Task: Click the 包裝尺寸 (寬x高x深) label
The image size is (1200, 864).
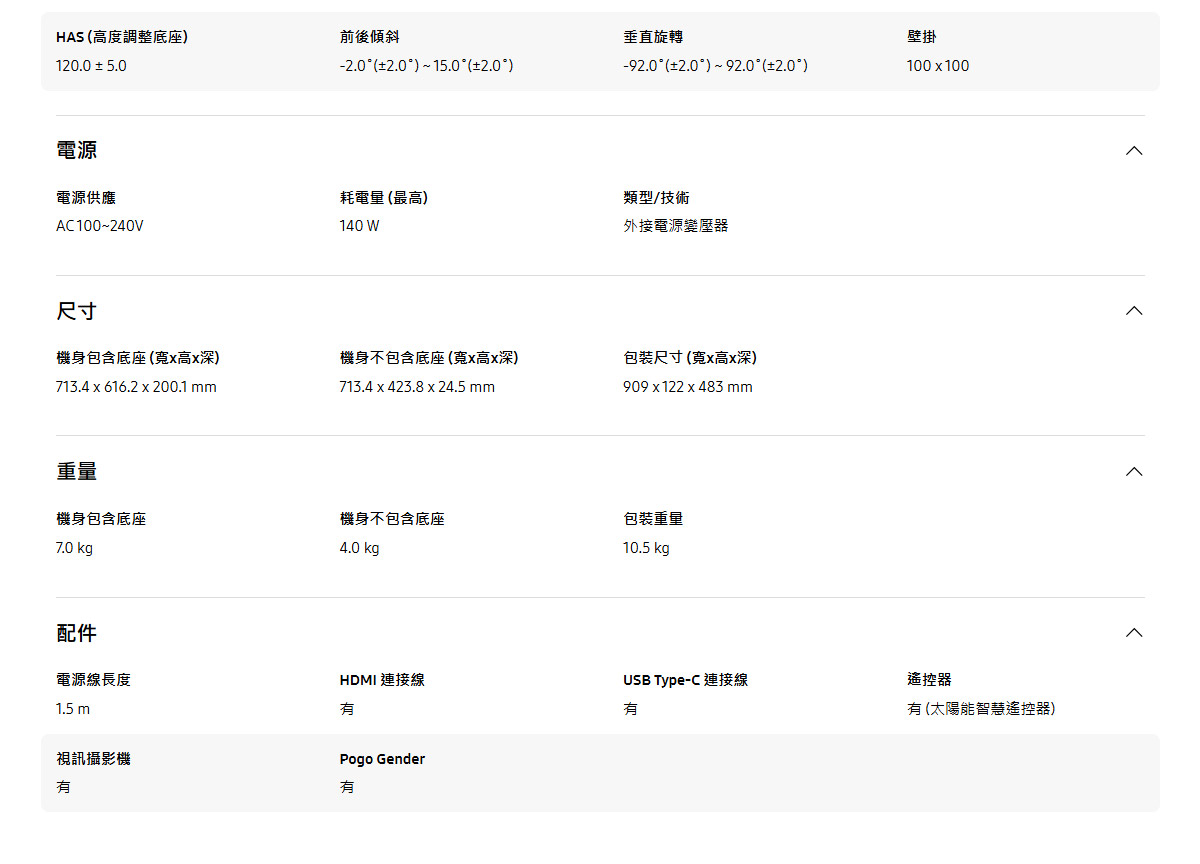Action: pyautogui.click(x=689, y=358)
